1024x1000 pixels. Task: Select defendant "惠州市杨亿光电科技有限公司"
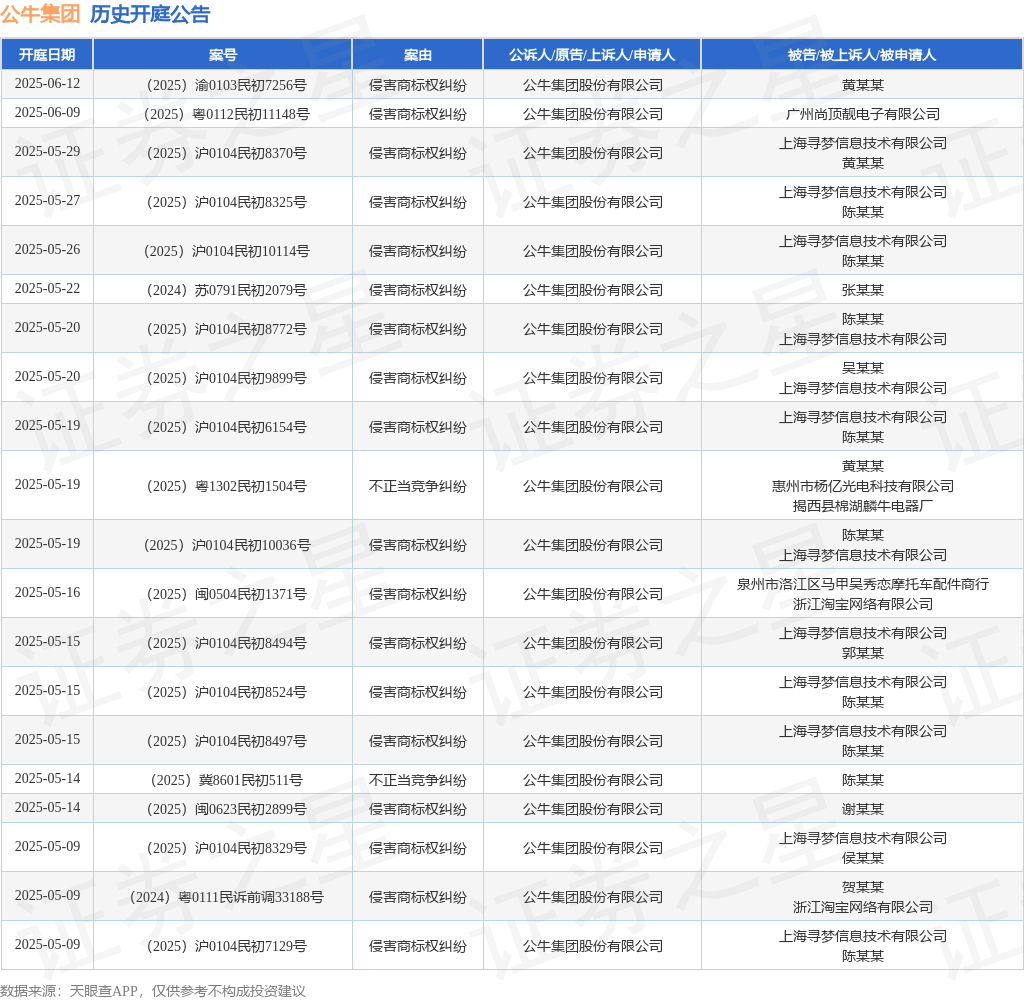click(x=863, y=486)
